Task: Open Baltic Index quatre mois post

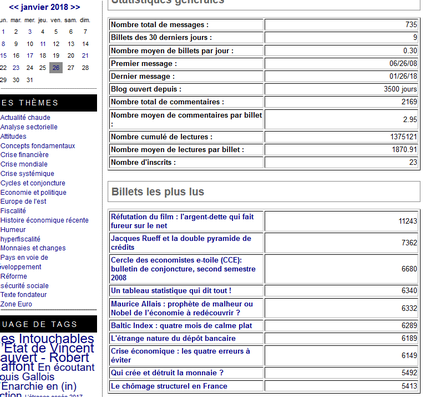Action: 181,326
